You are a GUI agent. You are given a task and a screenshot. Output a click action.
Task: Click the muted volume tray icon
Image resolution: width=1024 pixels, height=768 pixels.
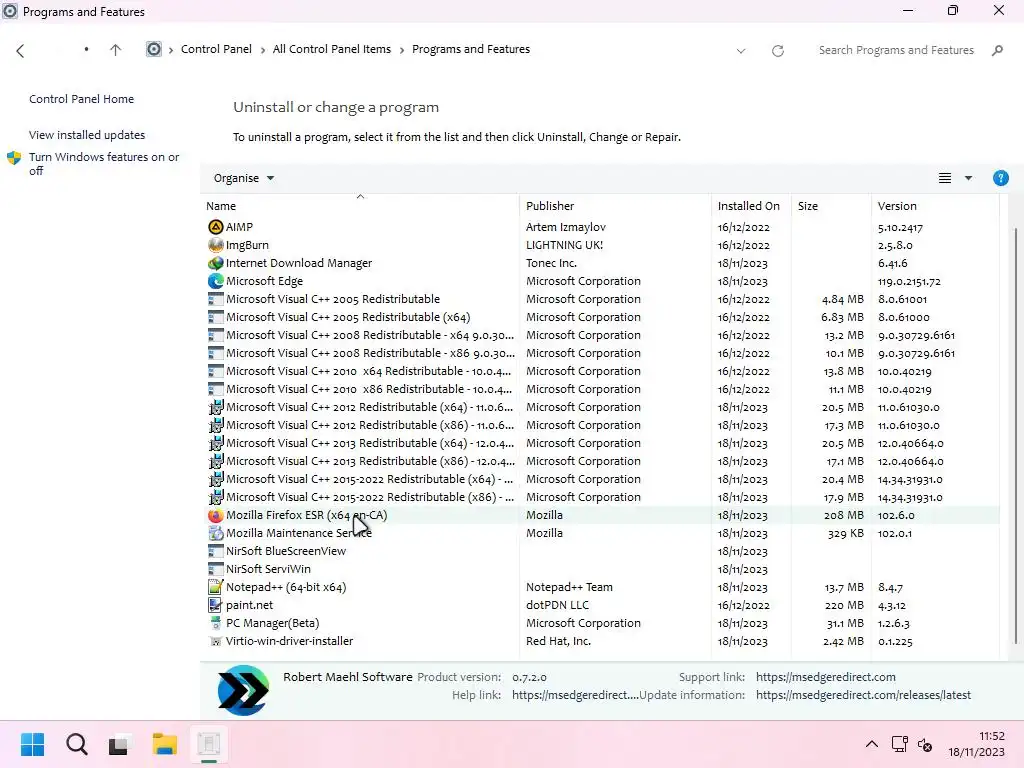pyautogui.click(x=925, y=744)
